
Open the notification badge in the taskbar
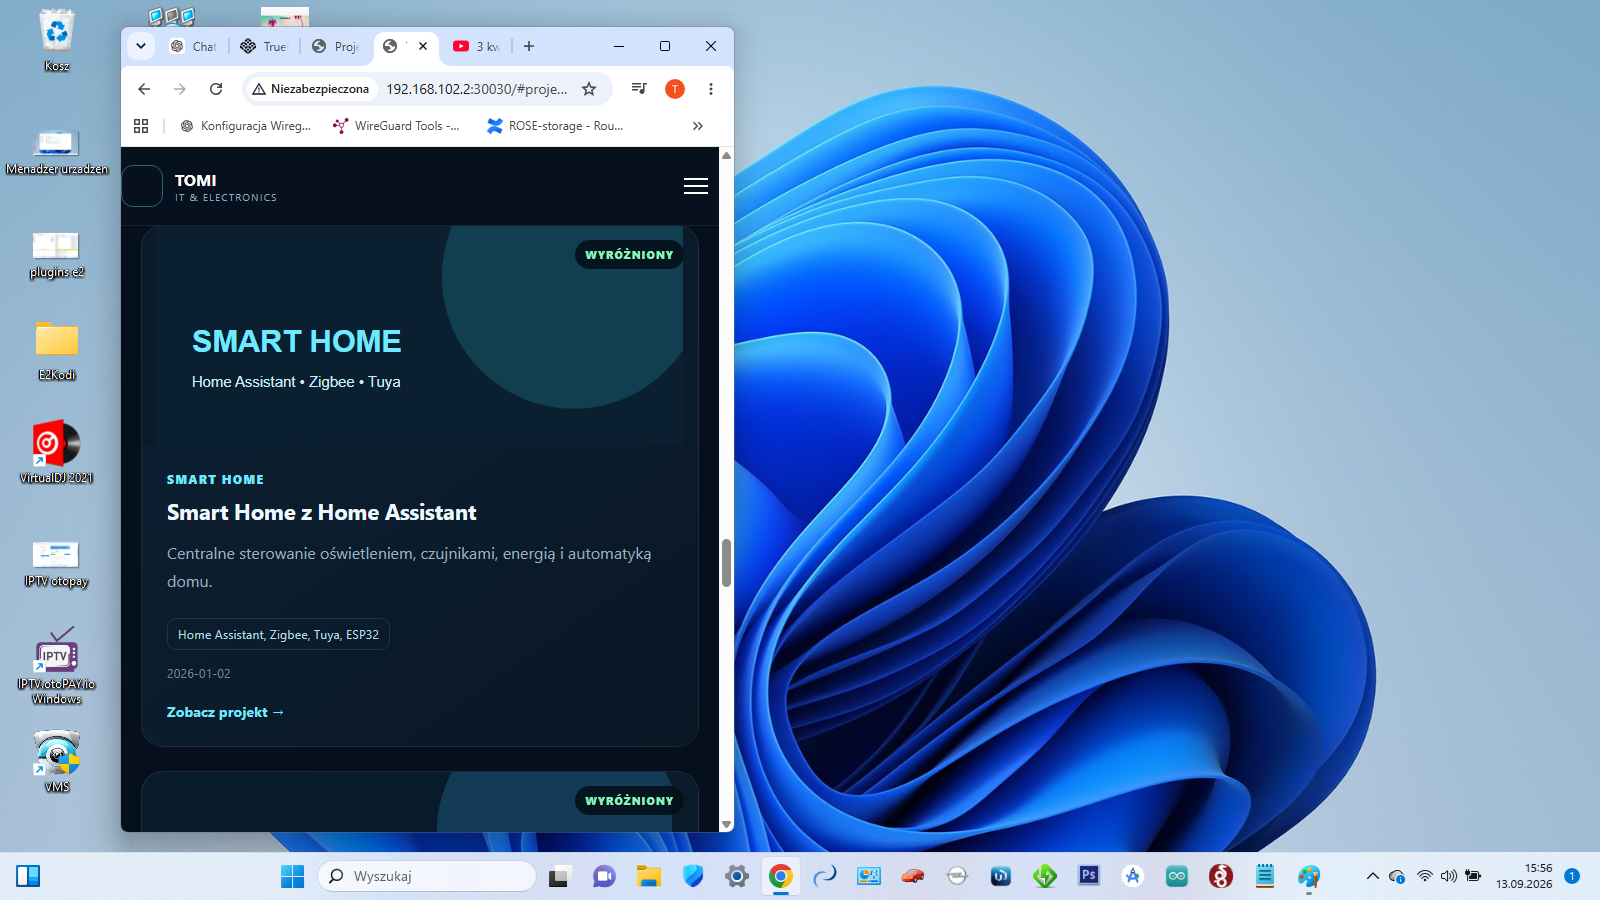pyautogui.click(x=1572, y=876)
